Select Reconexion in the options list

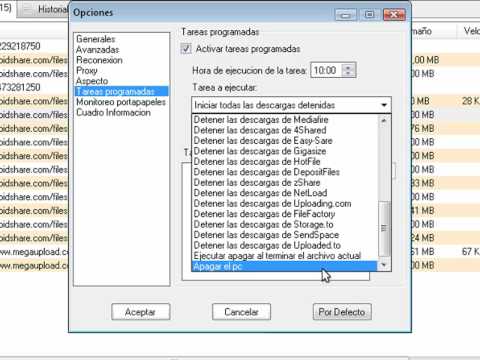click(99, 60)
